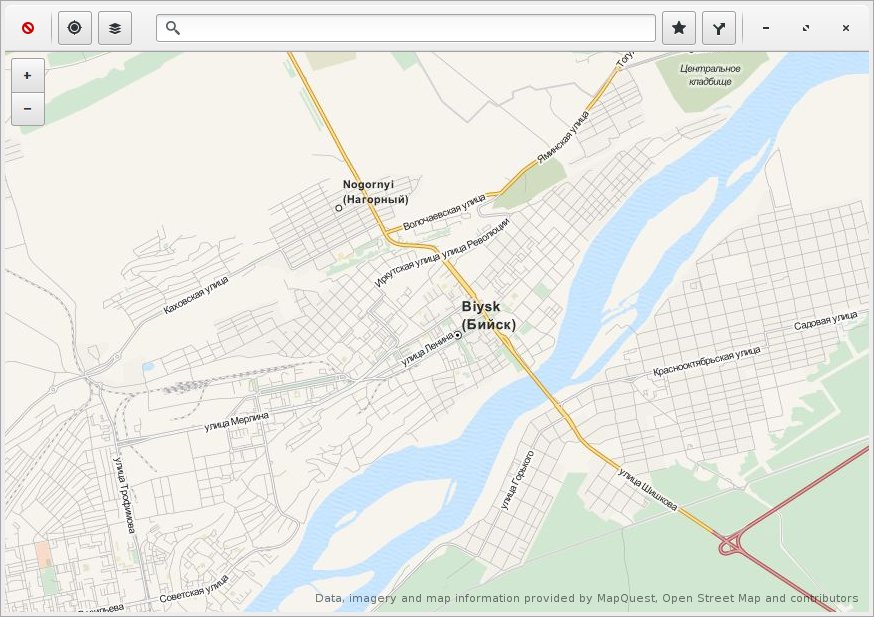Zoom out with the minus button
Viewport: 874px width, 617px height.
(x=28, y=109)
